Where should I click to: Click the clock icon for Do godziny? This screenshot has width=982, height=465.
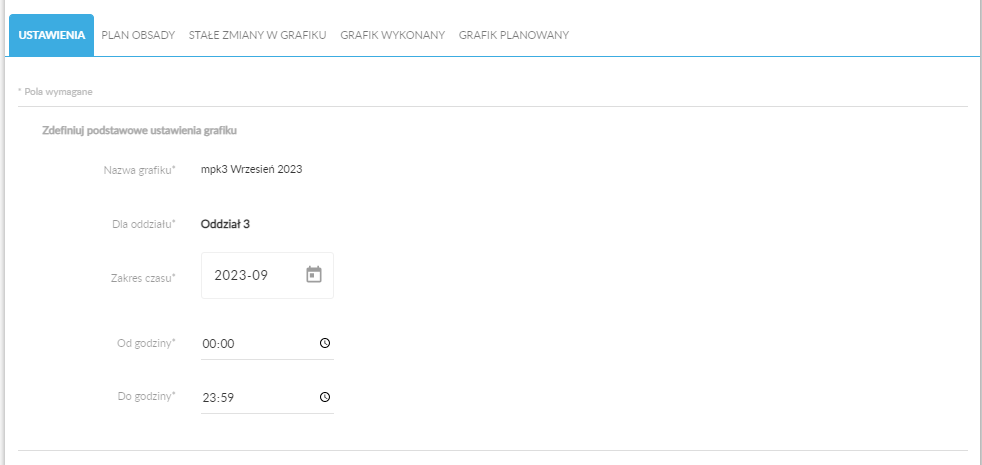click(x=324, y=397)
